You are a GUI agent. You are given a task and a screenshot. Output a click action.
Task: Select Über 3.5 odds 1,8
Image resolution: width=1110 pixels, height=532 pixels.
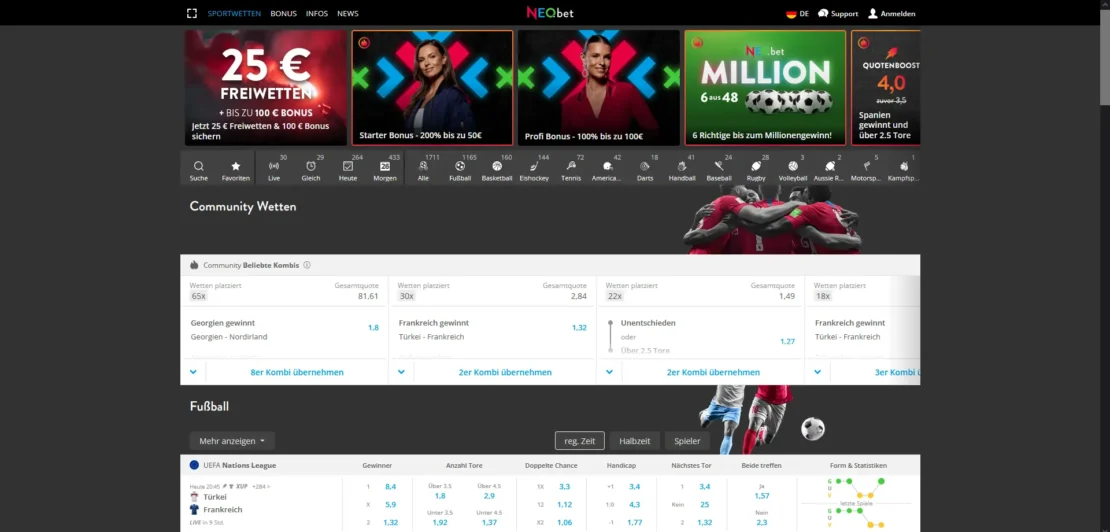440,497
